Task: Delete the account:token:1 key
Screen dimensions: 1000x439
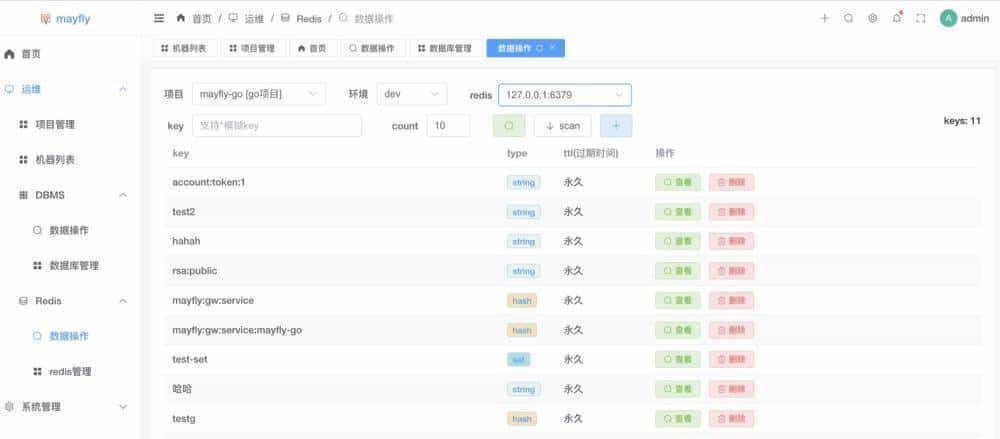Action: 731,182
